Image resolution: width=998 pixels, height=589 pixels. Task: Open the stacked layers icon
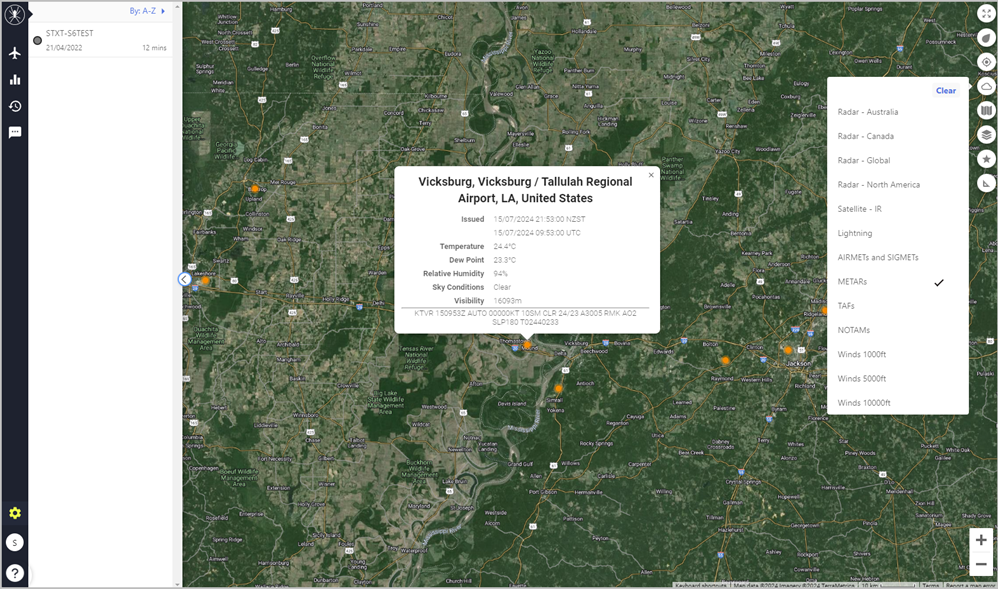(986, 135)
